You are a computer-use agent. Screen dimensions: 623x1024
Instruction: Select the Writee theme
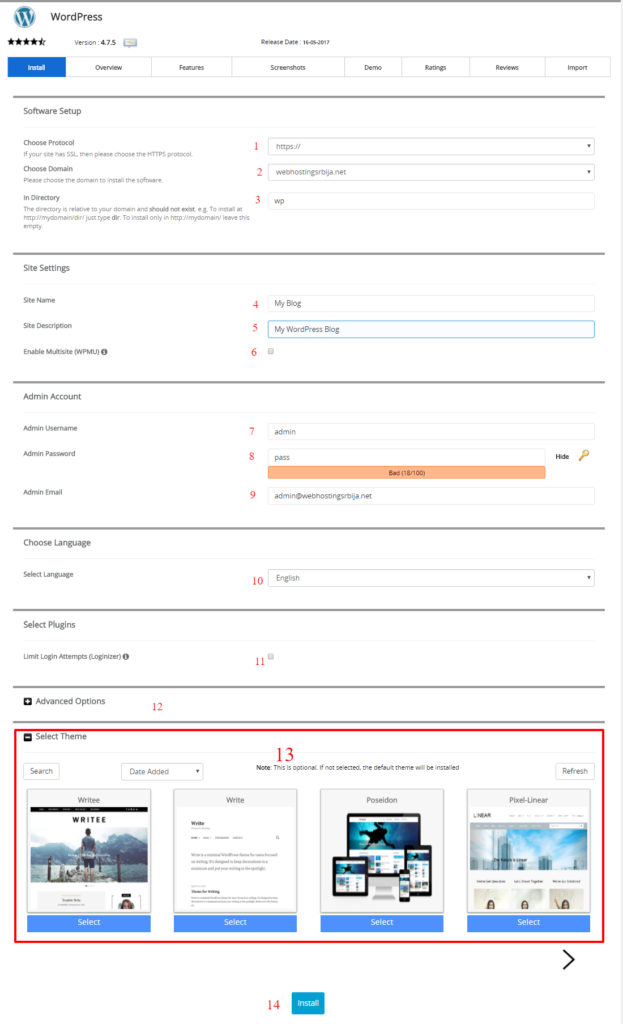point(89,922)
